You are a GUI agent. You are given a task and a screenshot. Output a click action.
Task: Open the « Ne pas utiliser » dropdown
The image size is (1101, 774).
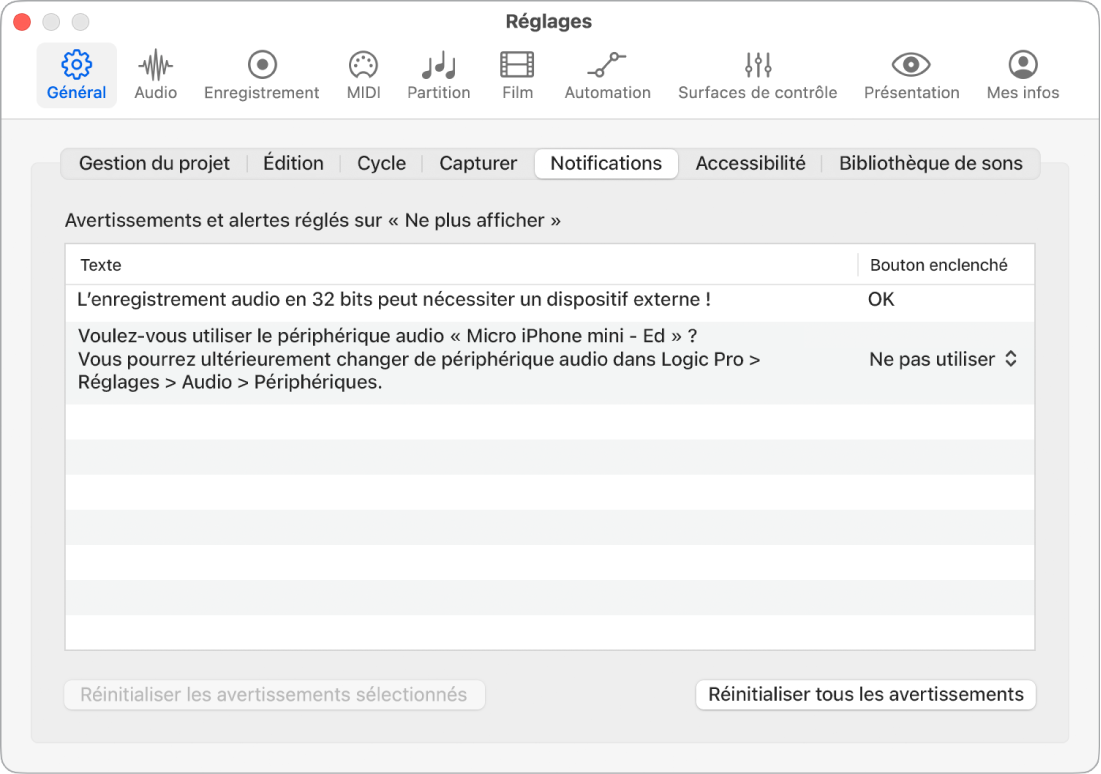coord(943,359)
